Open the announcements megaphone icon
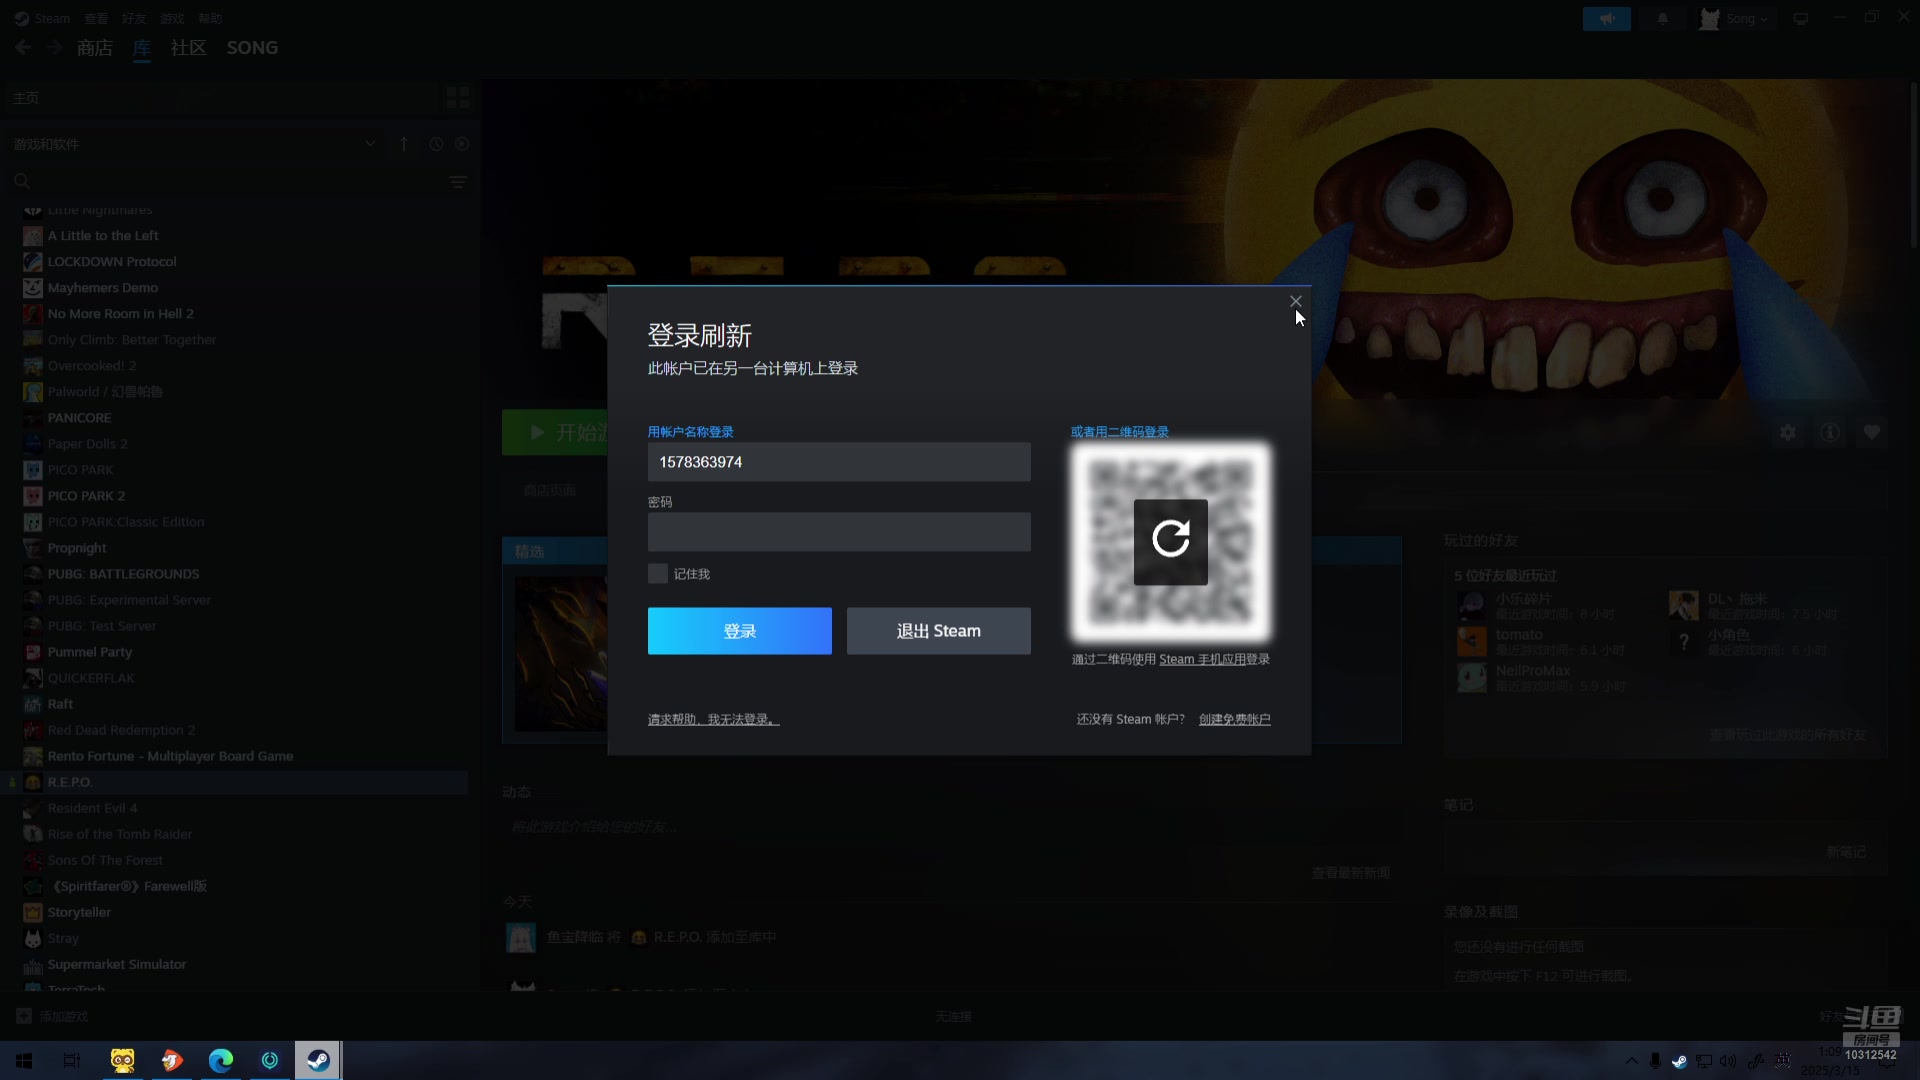 pyautogui.click(x=1606, y=18)
